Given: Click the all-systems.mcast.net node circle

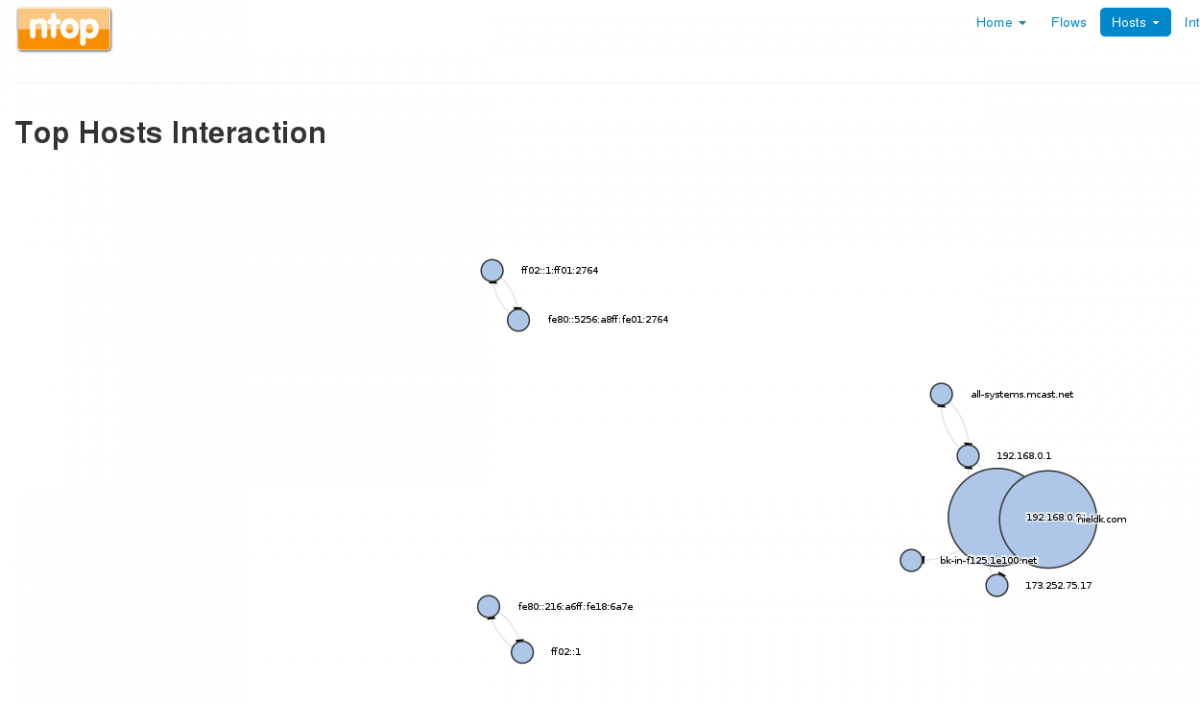Looking at the screenshot, I should click(941, 394).
